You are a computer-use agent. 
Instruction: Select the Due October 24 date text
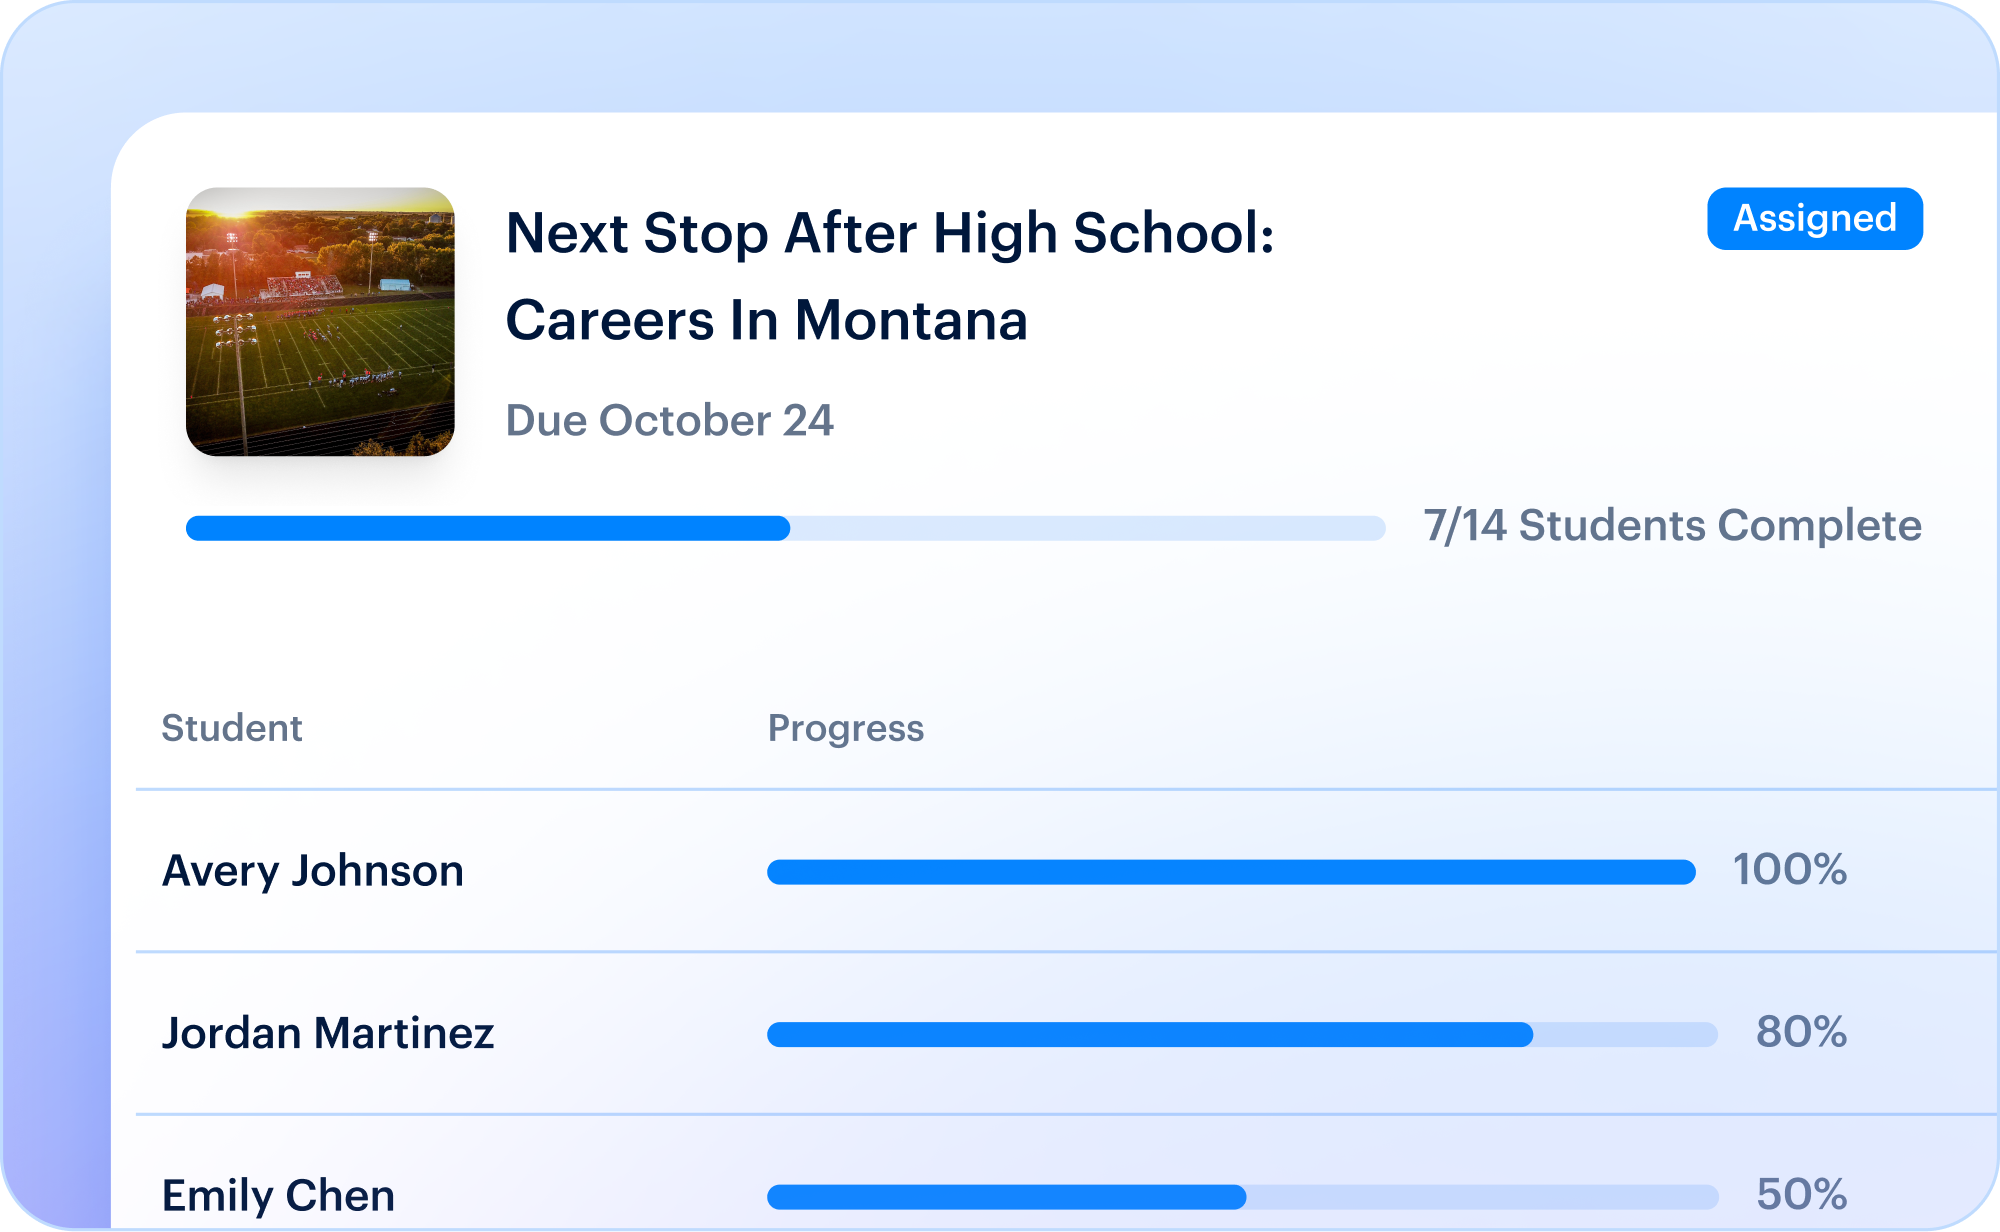click(x=669, y=420)
